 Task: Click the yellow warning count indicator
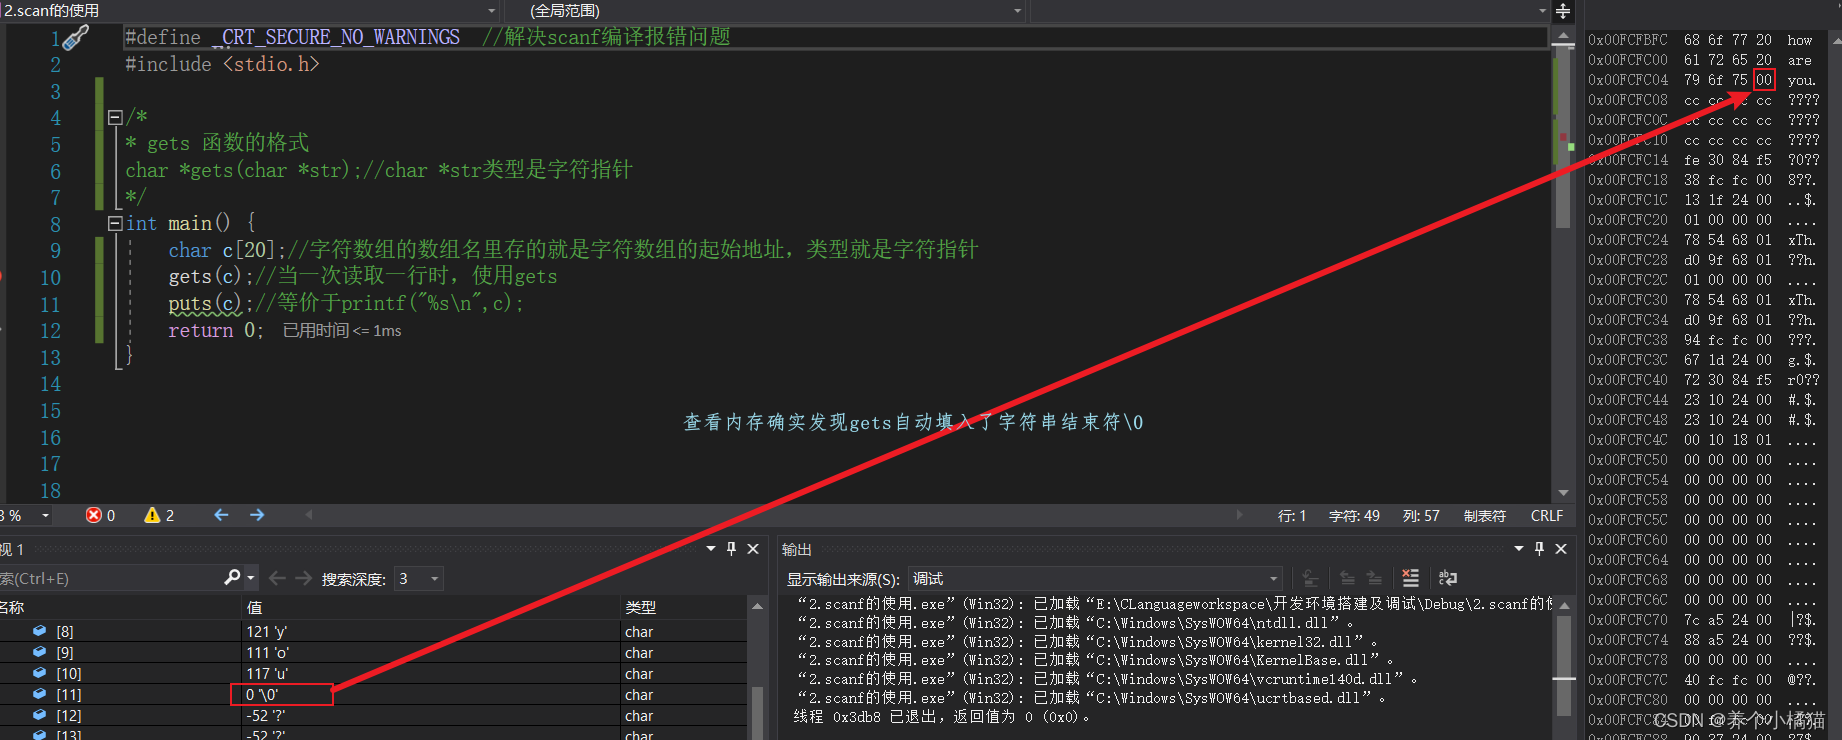[159, 515]
